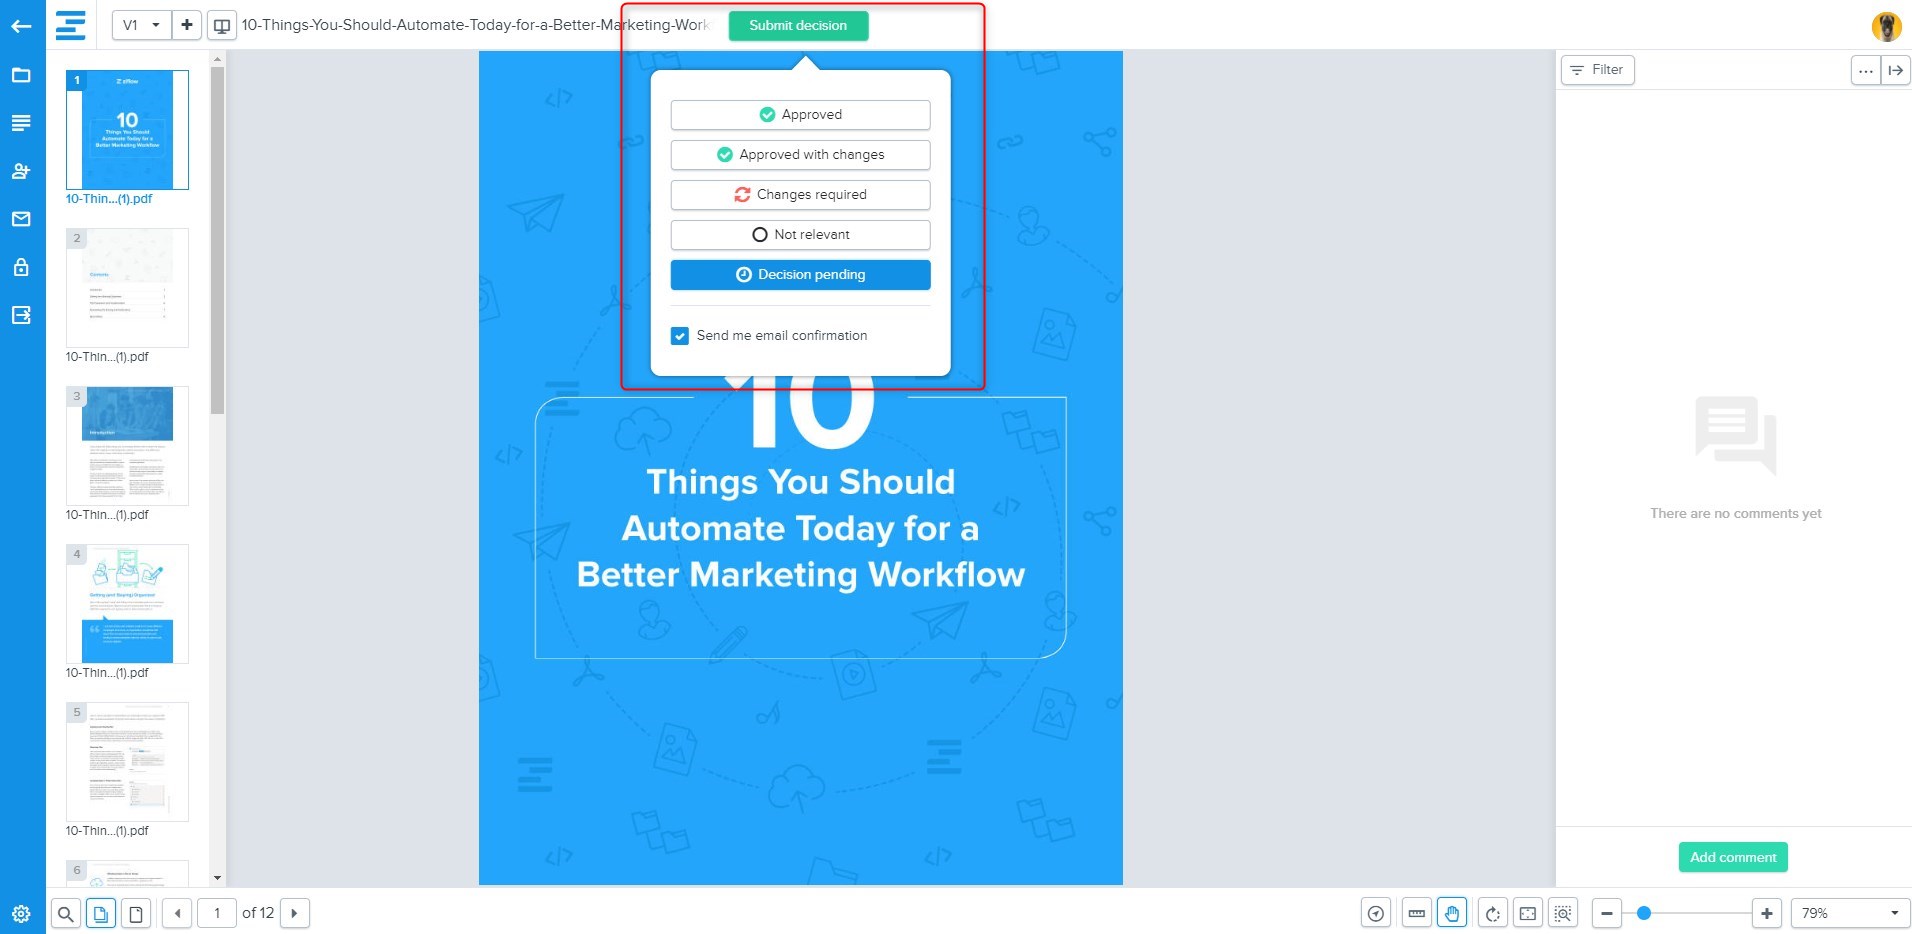The width and height of the screenshot is (1912, 934).
Task: Choose the Not relevant decision option
Action: coord(800,235)
